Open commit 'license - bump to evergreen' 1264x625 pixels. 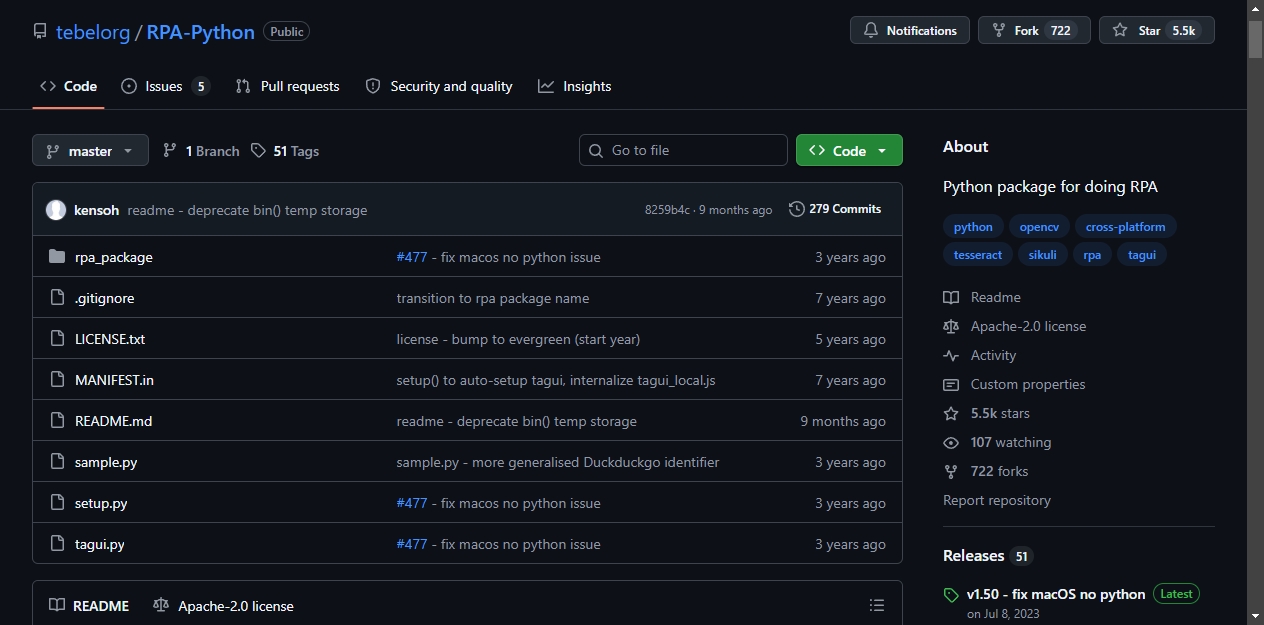pos(518,339)
